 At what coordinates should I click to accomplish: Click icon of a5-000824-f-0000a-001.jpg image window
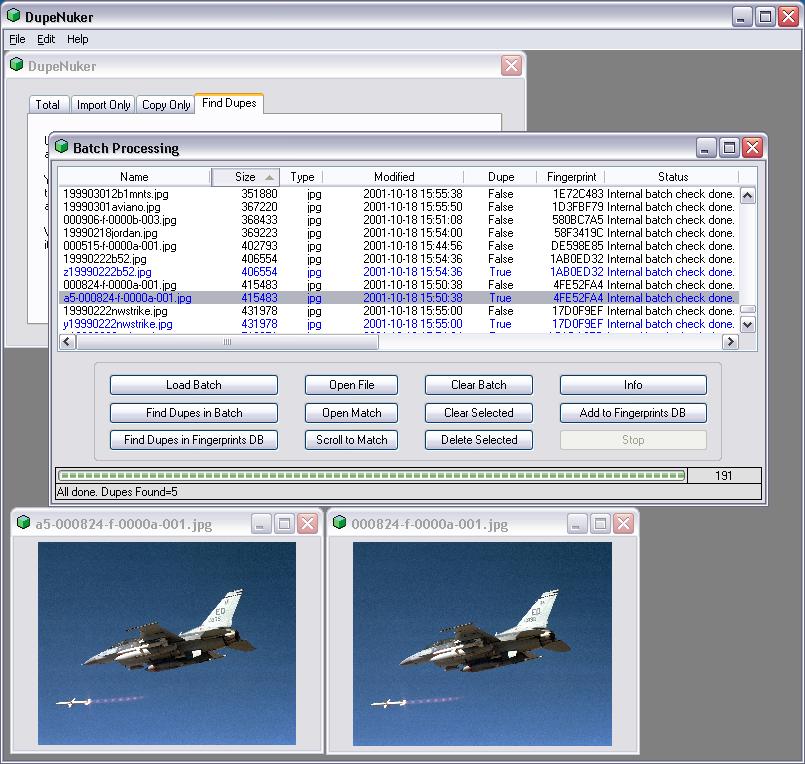tap(24, 524)
